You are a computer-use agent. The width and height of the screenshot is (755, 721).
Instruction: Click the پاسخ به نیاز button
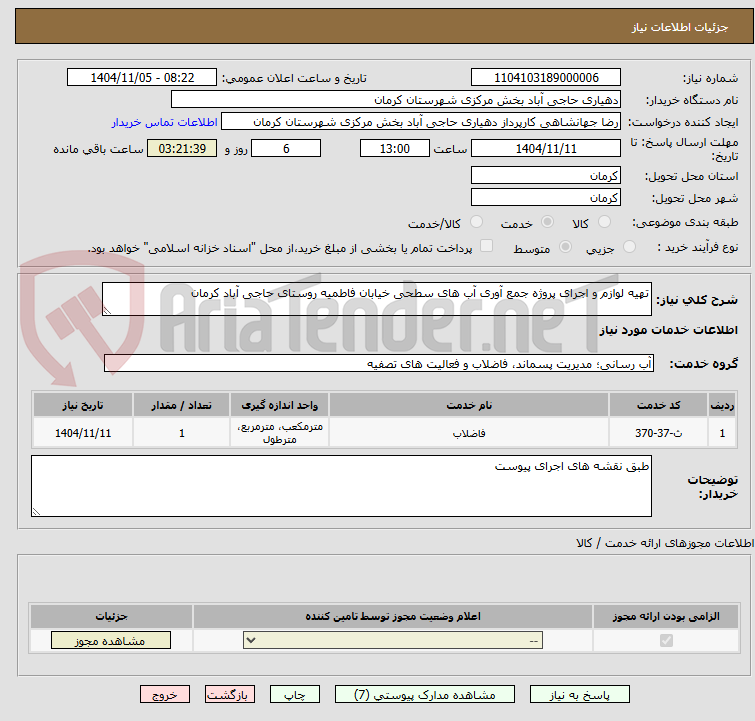(579, 695)
